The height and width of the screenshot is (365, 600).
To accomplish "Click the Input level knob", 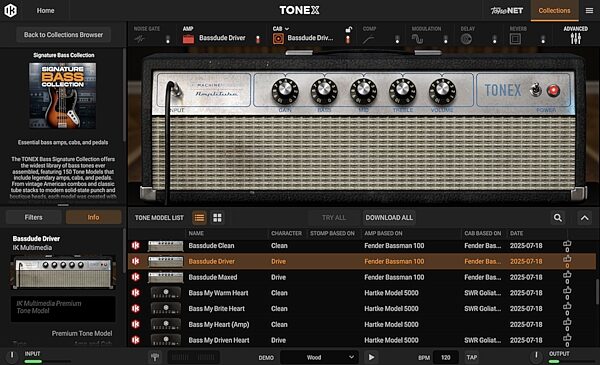I will (x=12, y=356).
